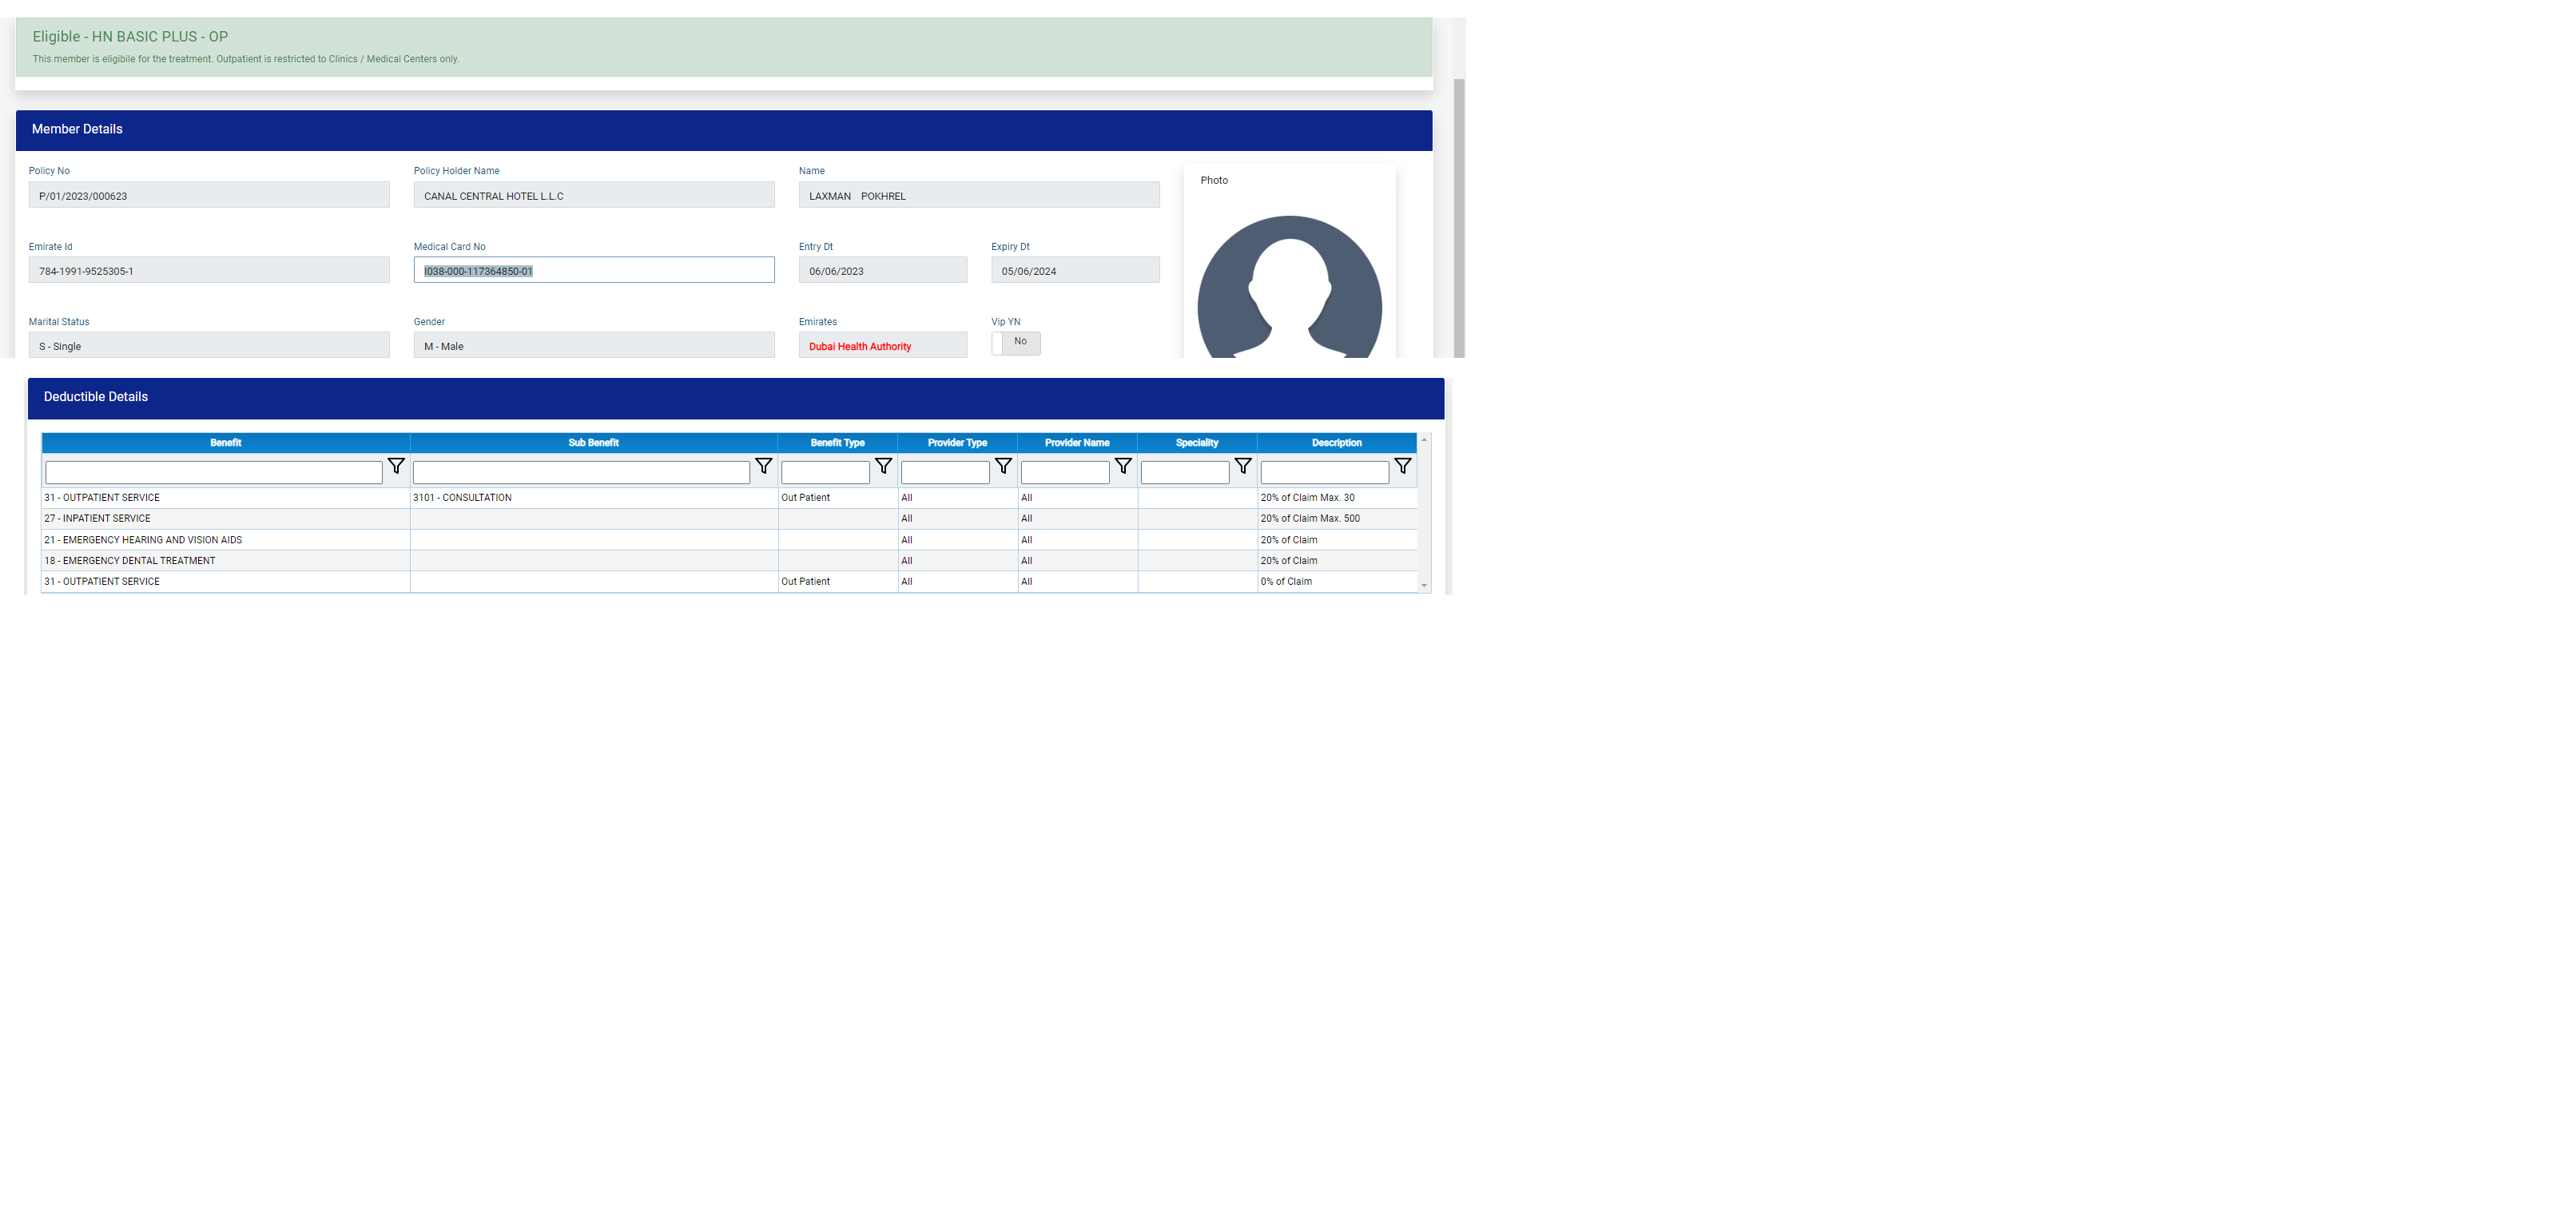Click the Speciality column filter icon
2576x1208 pixels.
tap(1243, 467)
